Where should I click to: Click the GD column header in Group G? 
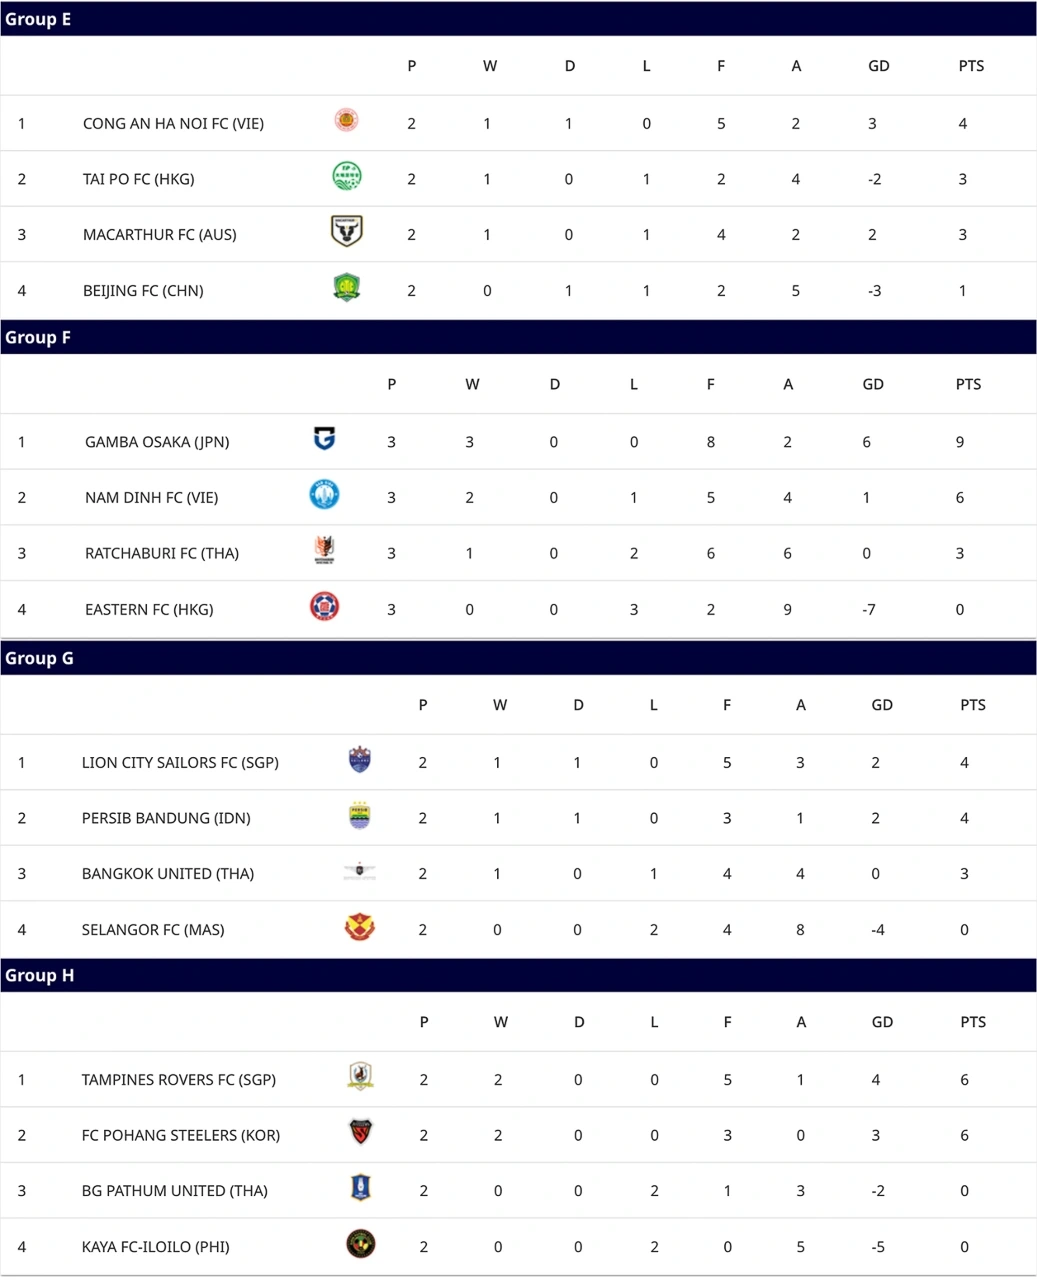[x=881, y=705]
